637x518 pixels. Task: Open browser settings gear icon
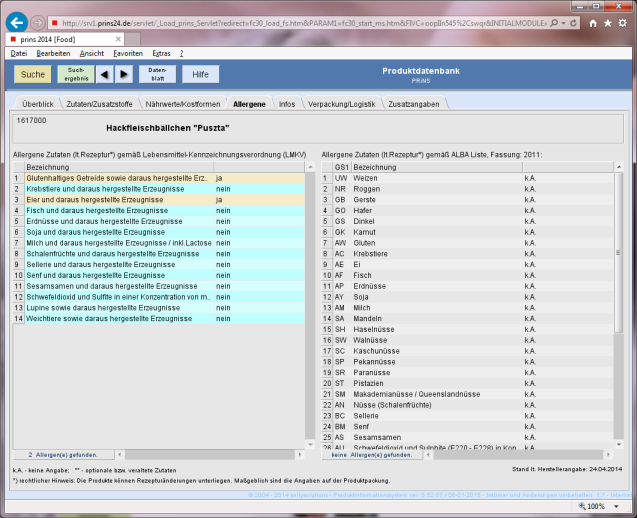624,22
